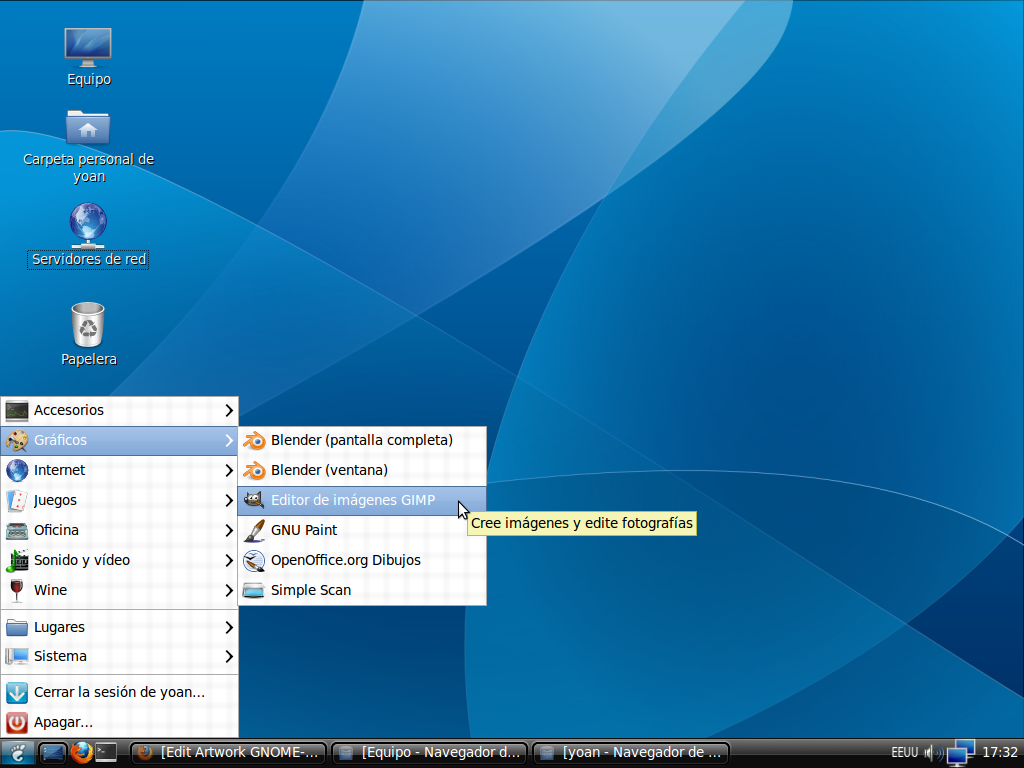Click the Juegos submenu arrow
This screenshot has height=768, width=1024.
pyautogui.click(x=229, y=500)
